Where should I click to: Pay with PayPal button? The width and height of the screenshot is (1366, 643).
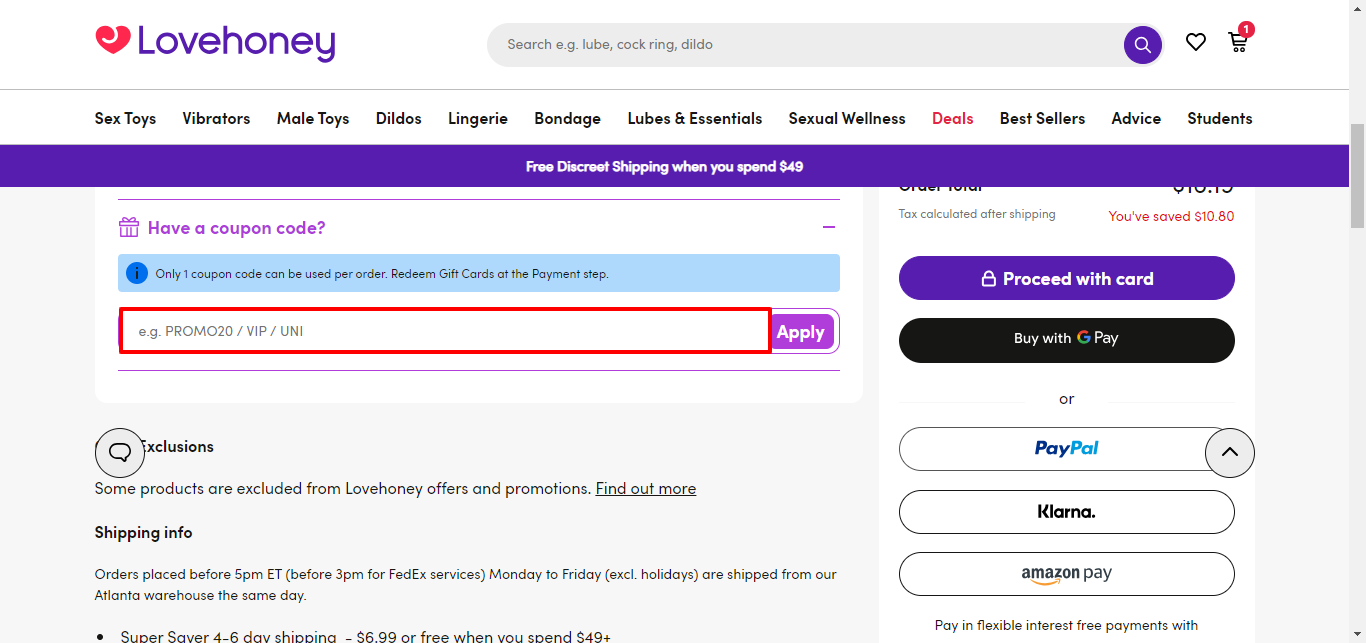tap(1067, 449)
